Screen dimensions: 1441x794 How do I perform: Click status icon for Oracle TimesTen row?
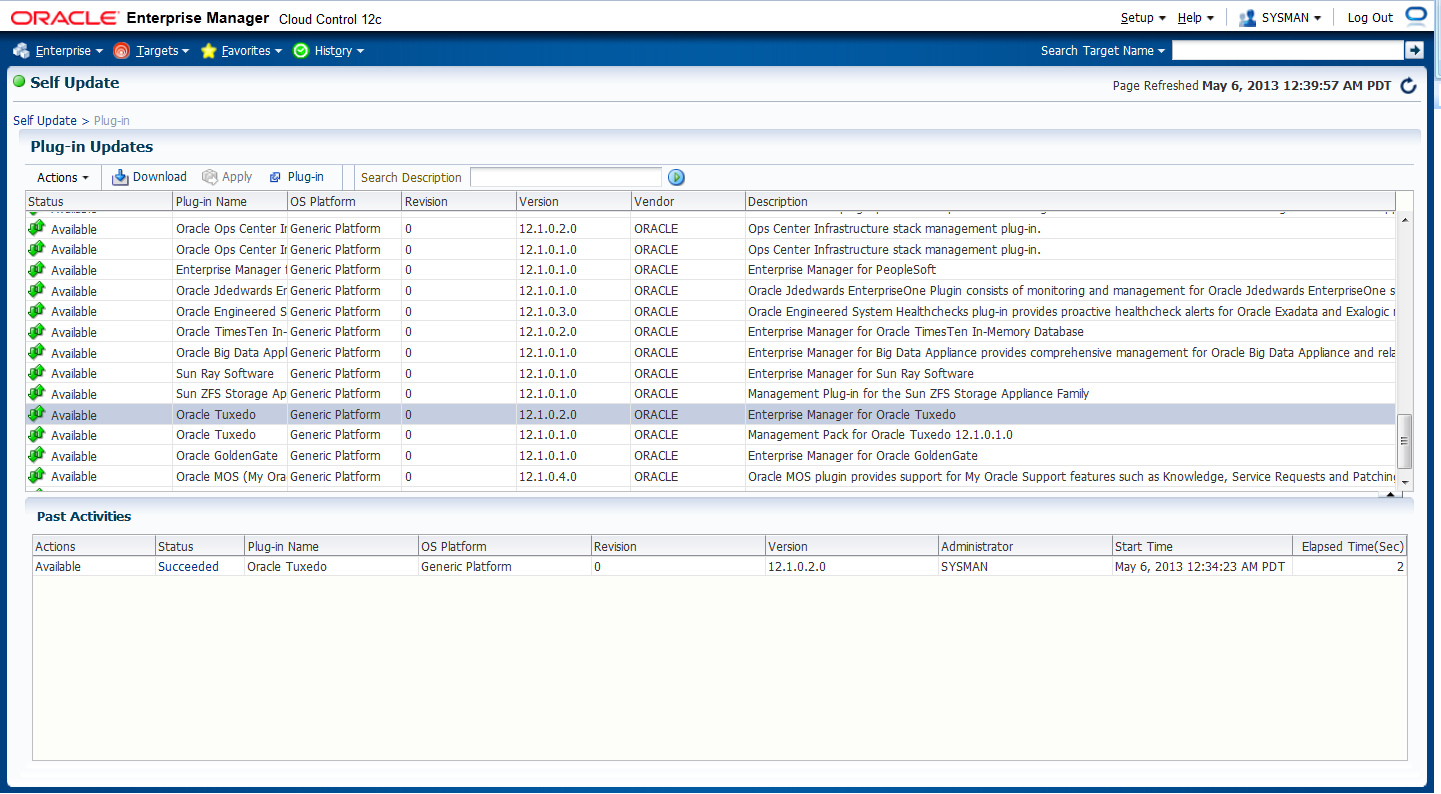point(37,331)
